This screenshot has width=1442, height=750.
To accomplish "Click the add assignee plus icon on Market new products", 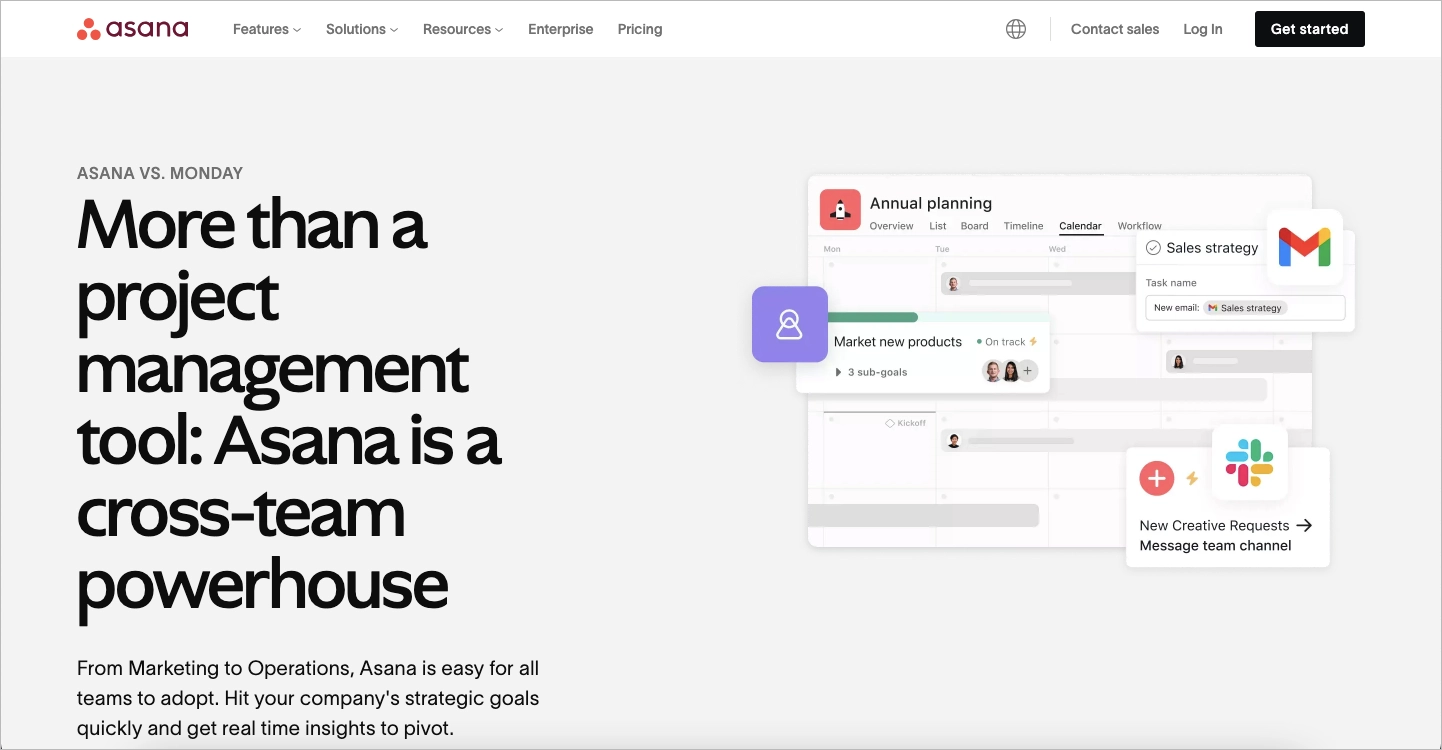I will tap(1027, 370).
